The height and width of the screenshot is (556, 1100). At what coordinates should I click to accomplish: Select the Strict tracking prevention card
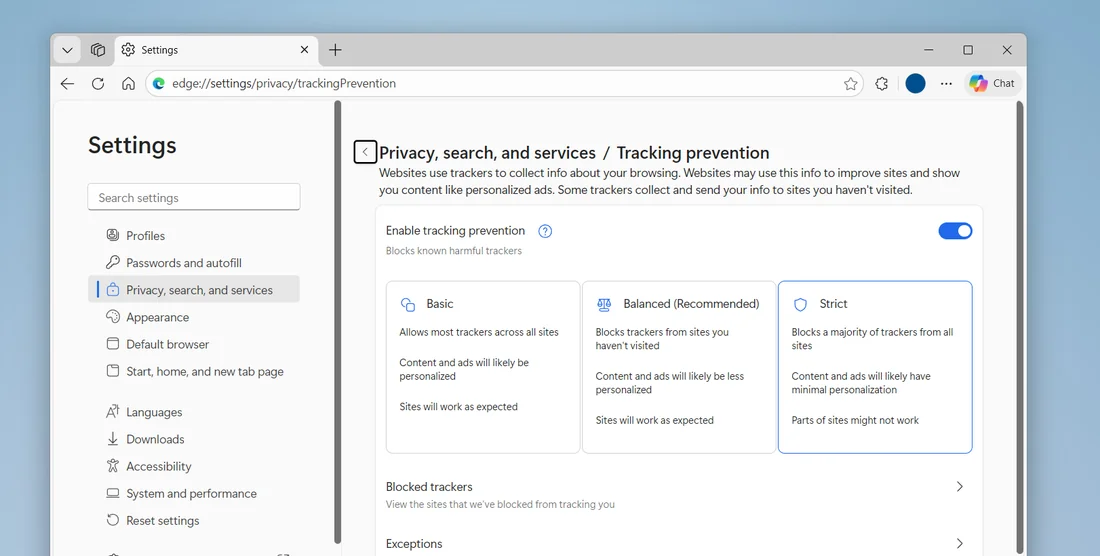click(x=875, y=367)
